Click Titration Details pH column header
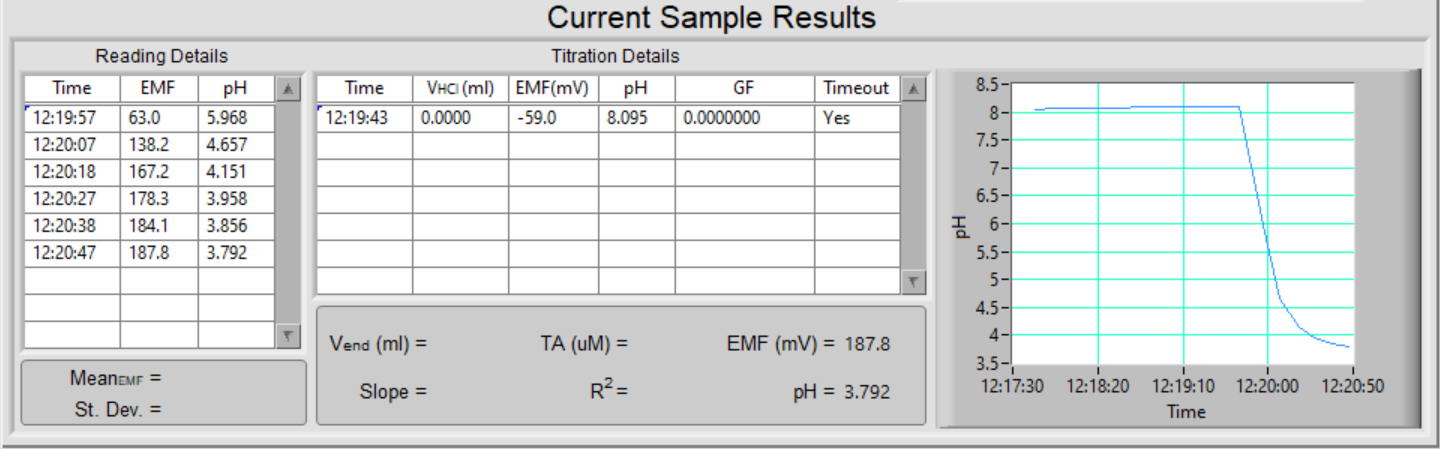This screenshot has height=449, width=1440. click(x=635, y=88)
